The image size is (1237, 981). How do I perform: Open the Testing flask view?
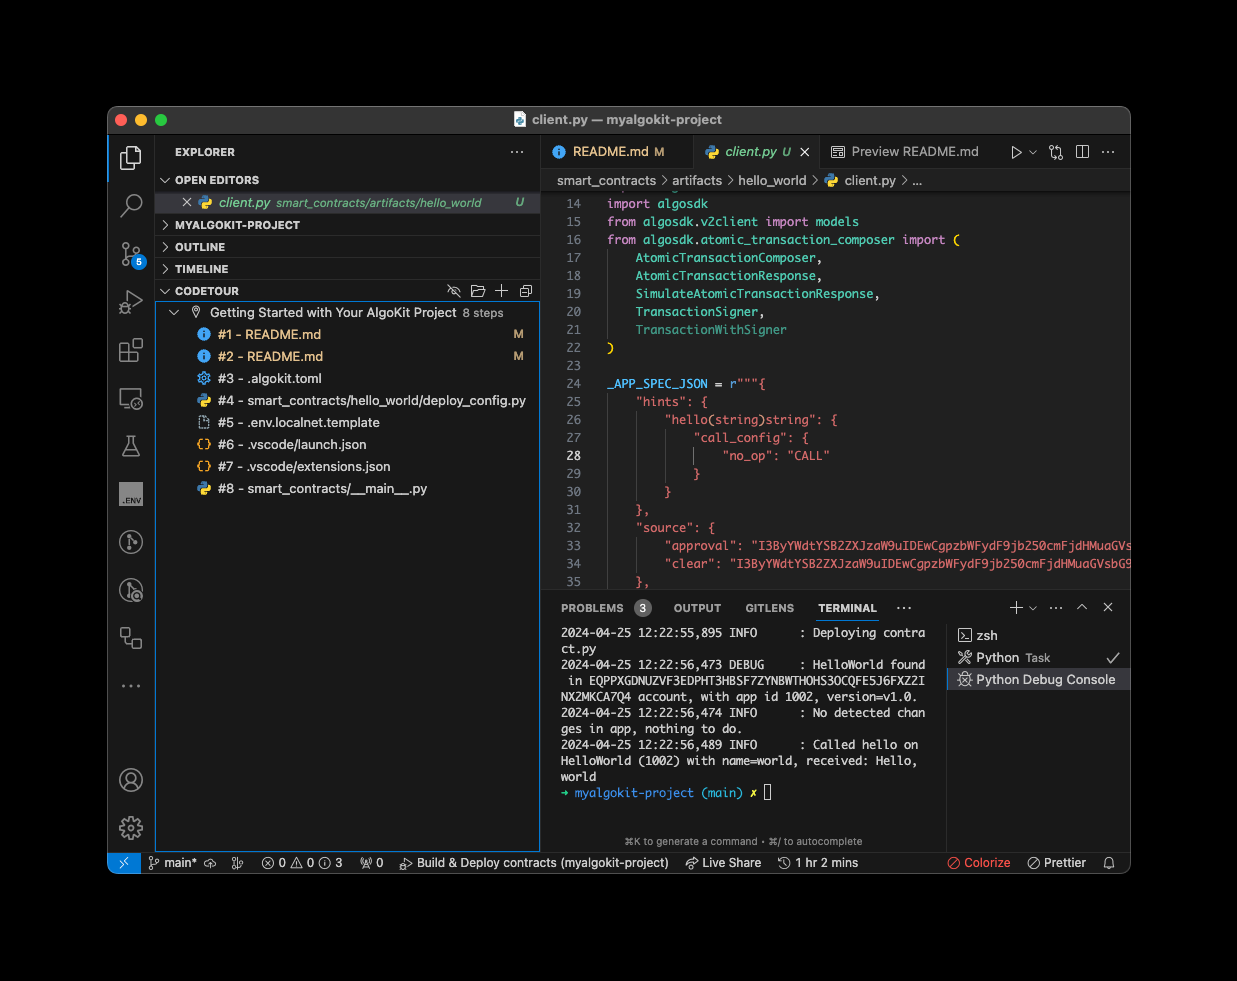pyautogui.click(x=131, y=446)
